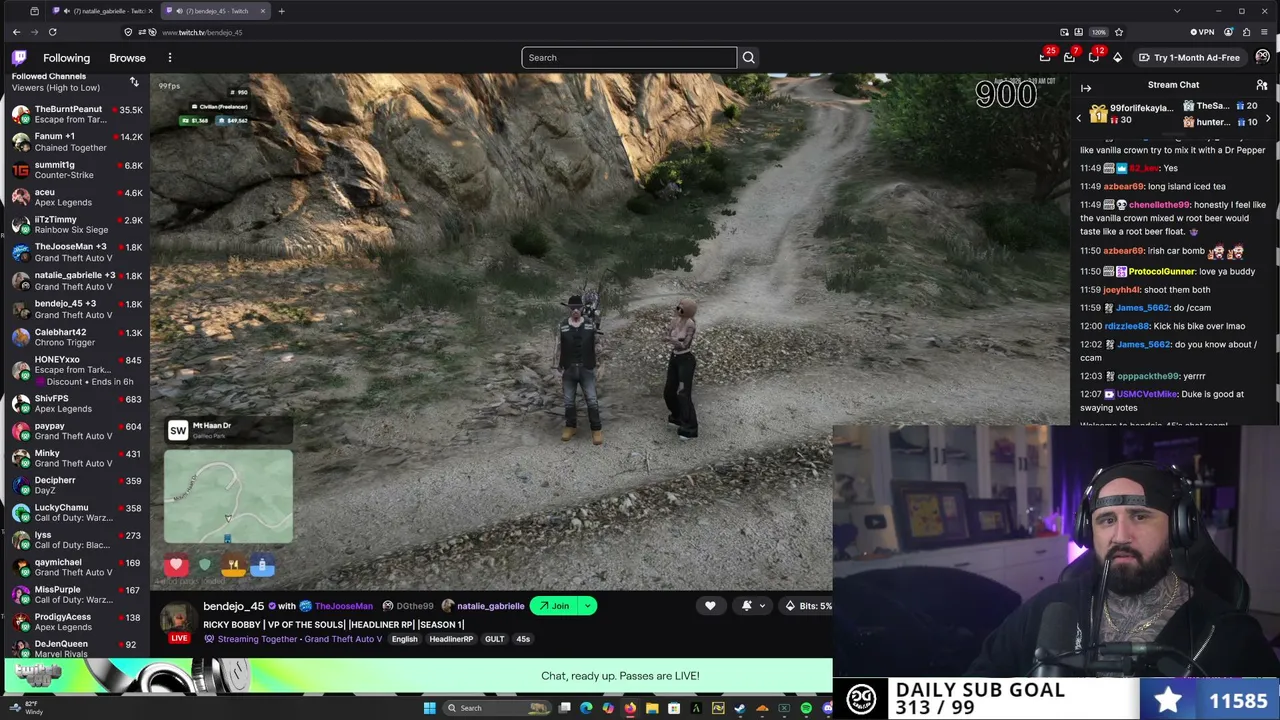Open Windows Start menu

(x=429, y=708)
